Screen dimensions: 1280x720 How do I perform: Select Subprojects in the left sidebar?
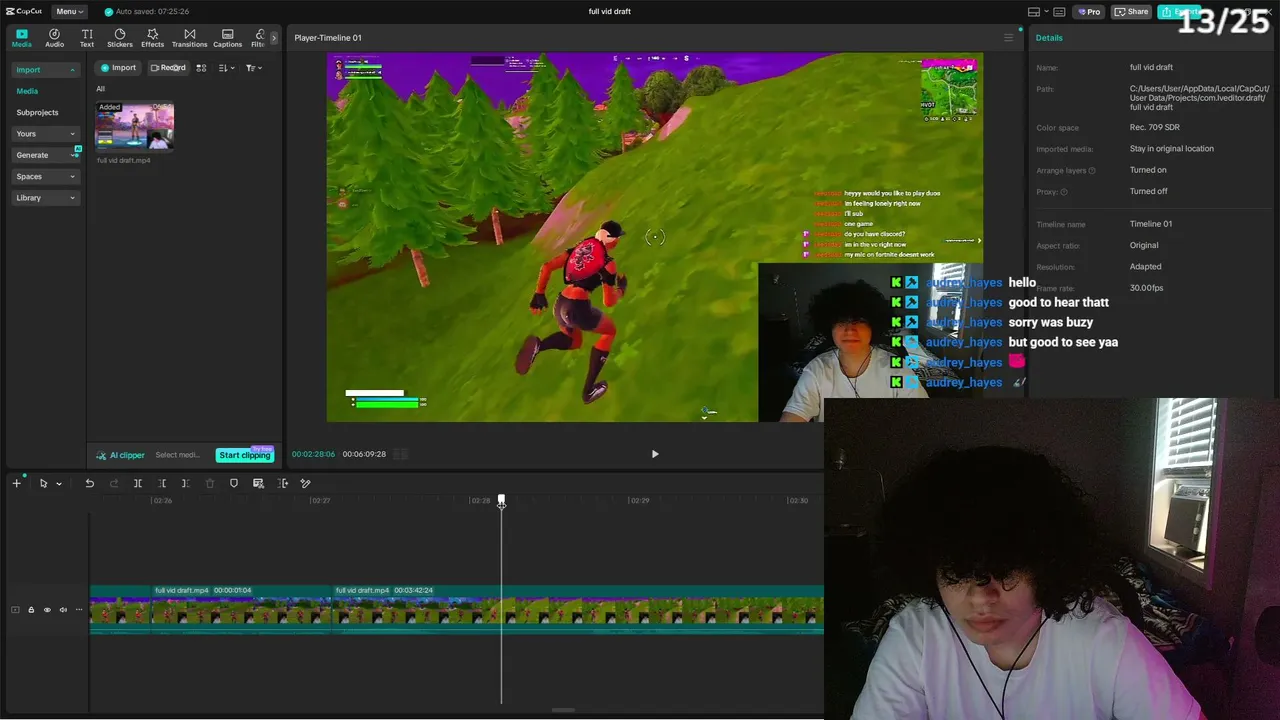37,113
